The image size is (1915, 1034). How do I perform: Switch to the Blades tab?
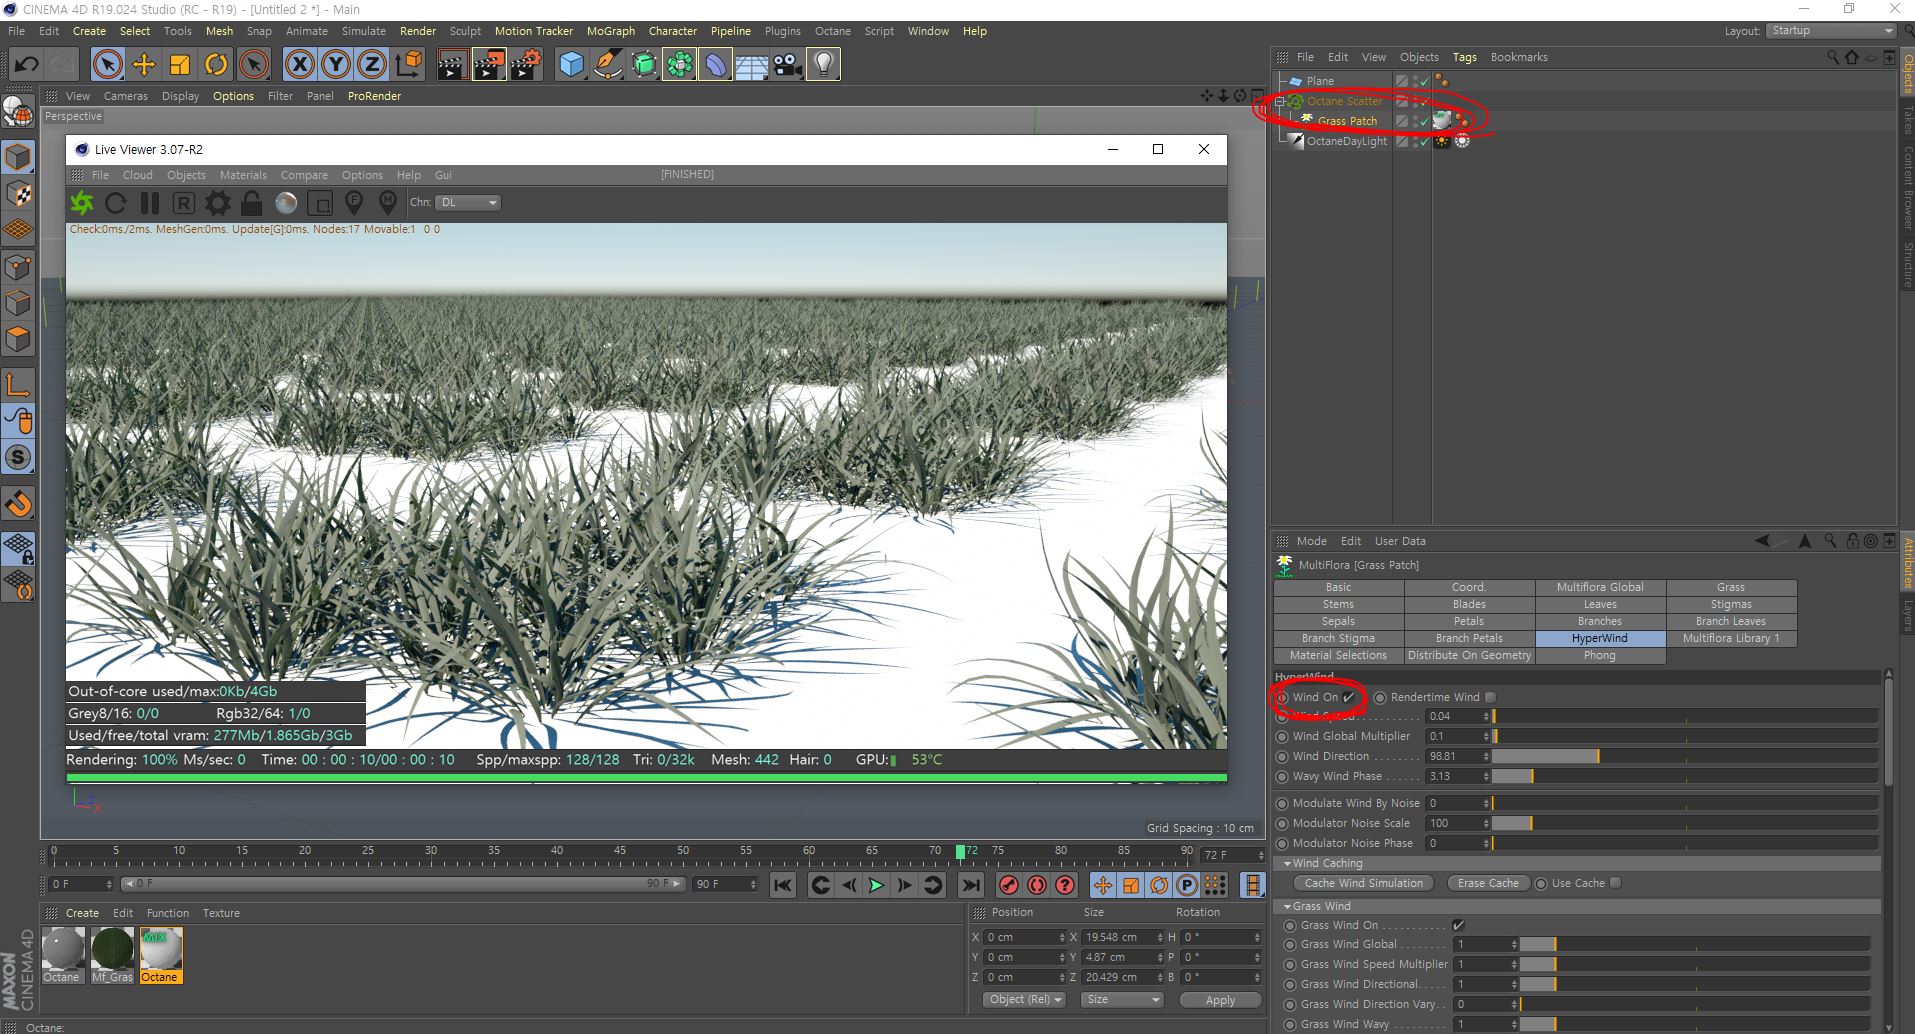pos(1469,604)
